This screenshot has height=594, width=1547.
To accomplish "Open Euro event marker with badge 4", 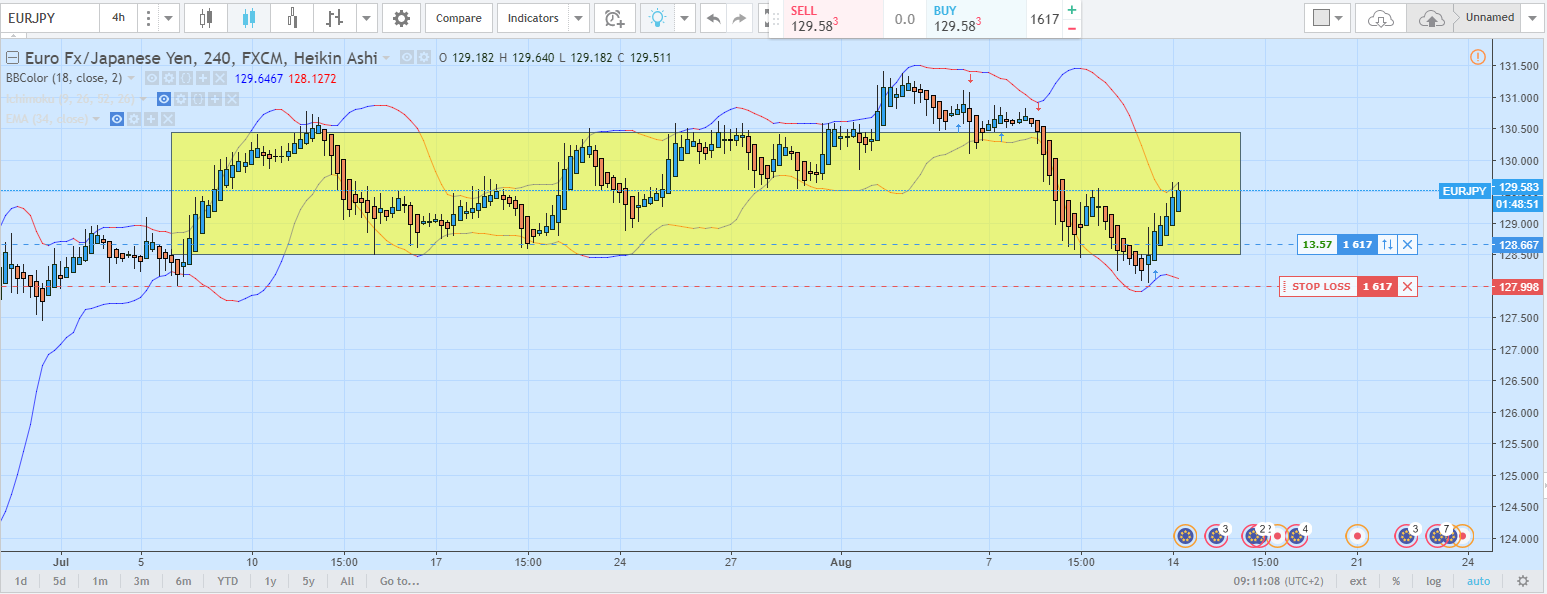I will 1296,536.
